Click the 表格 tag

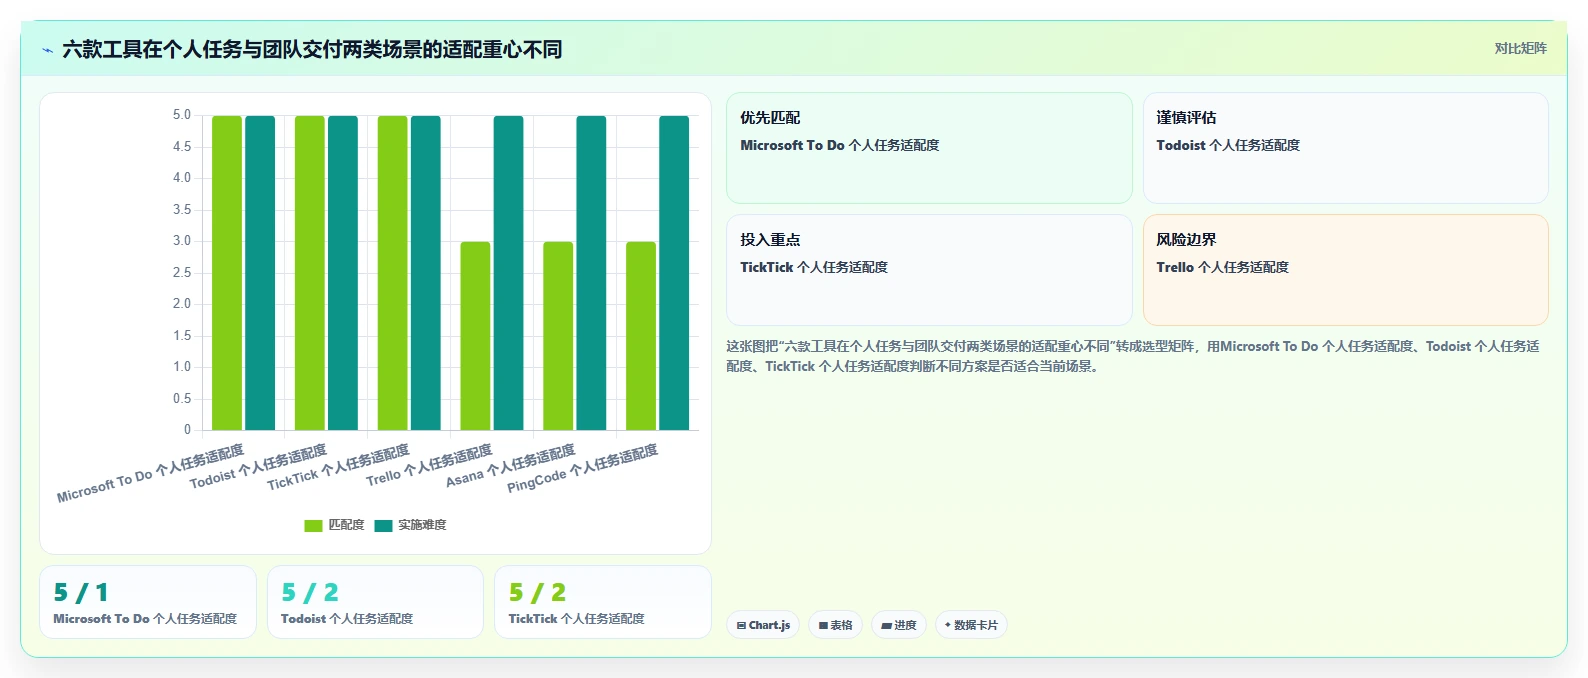coord(835,625)
